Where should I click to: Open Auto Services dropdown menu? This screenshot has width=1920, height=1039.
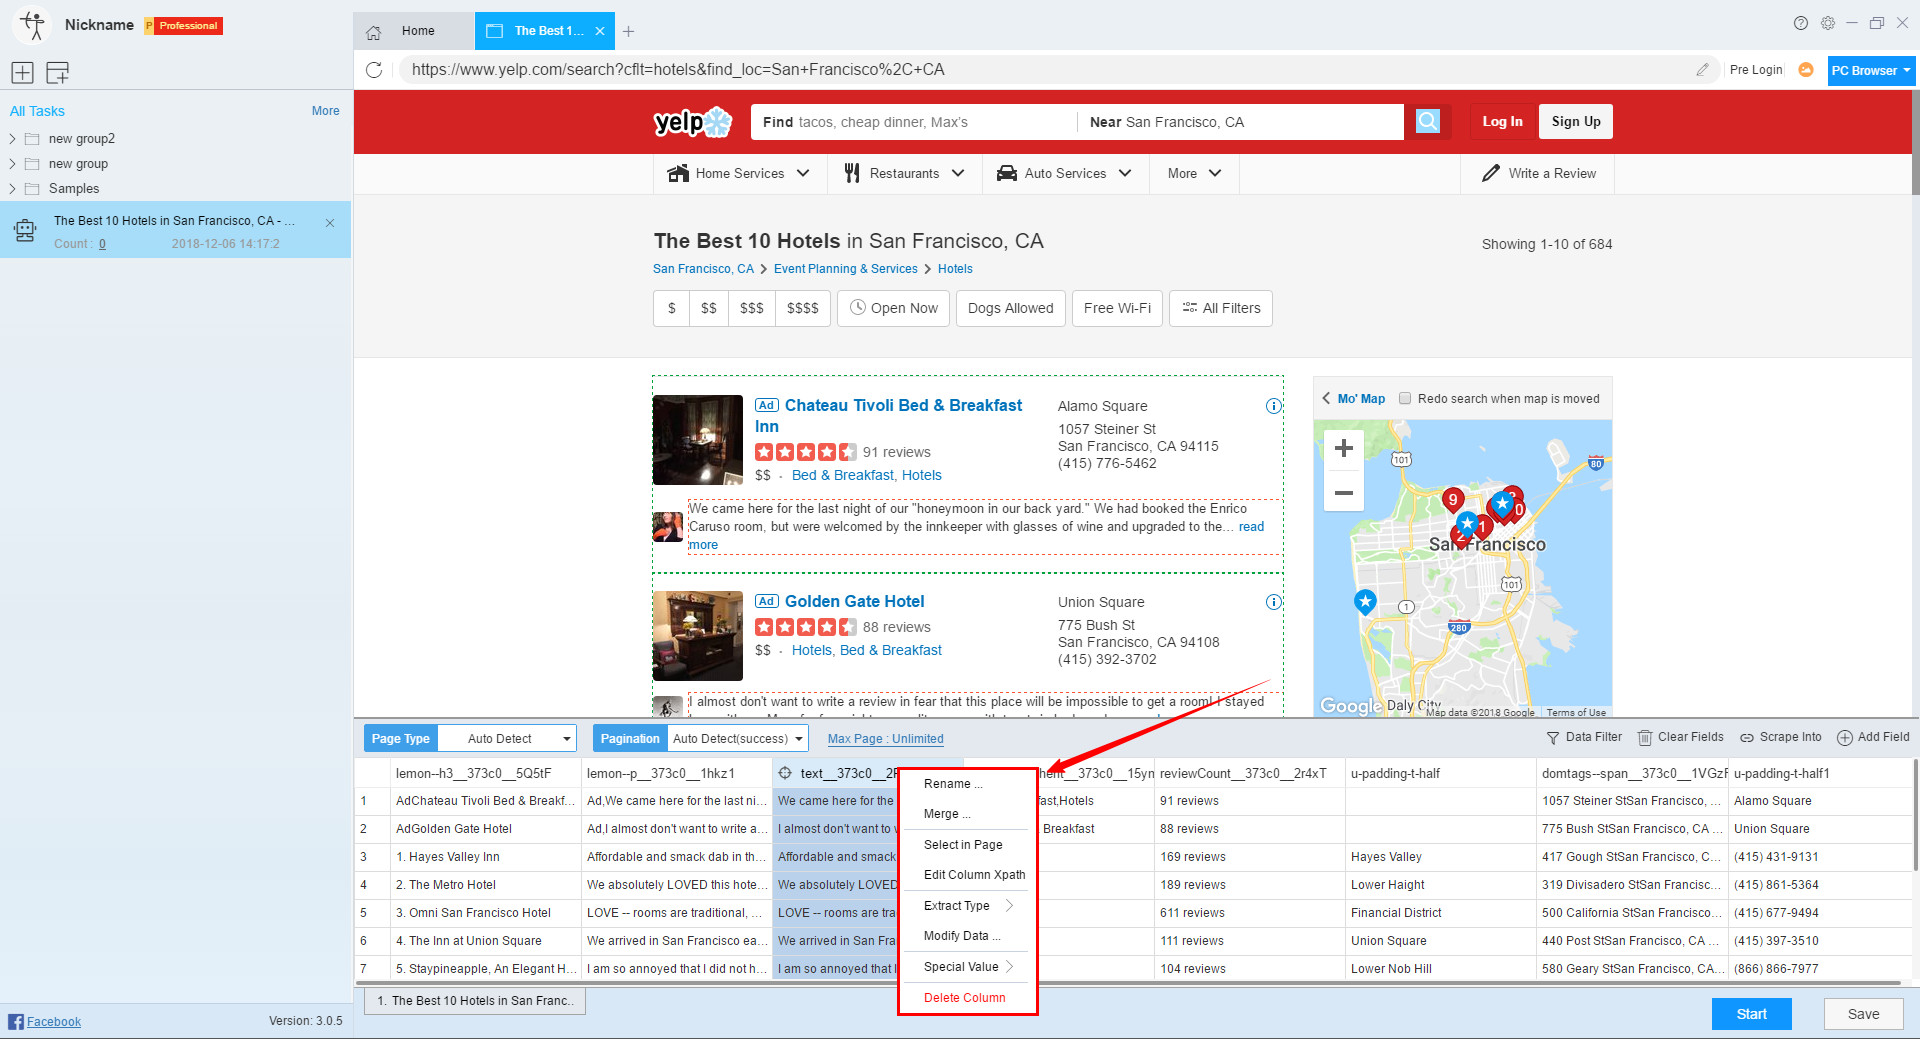coord(1064,173)
